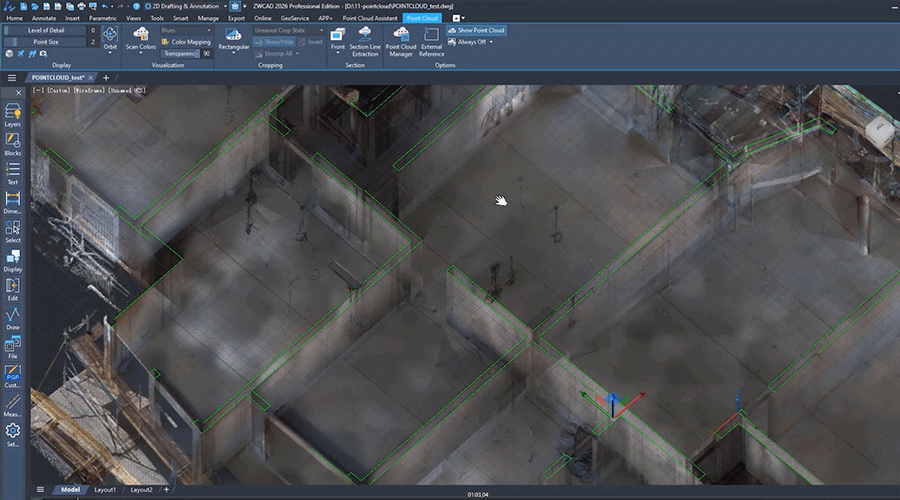Open the PGP Customize tool in the sidebar
Viewport: 900px width, 500px height.
[13, 377]
